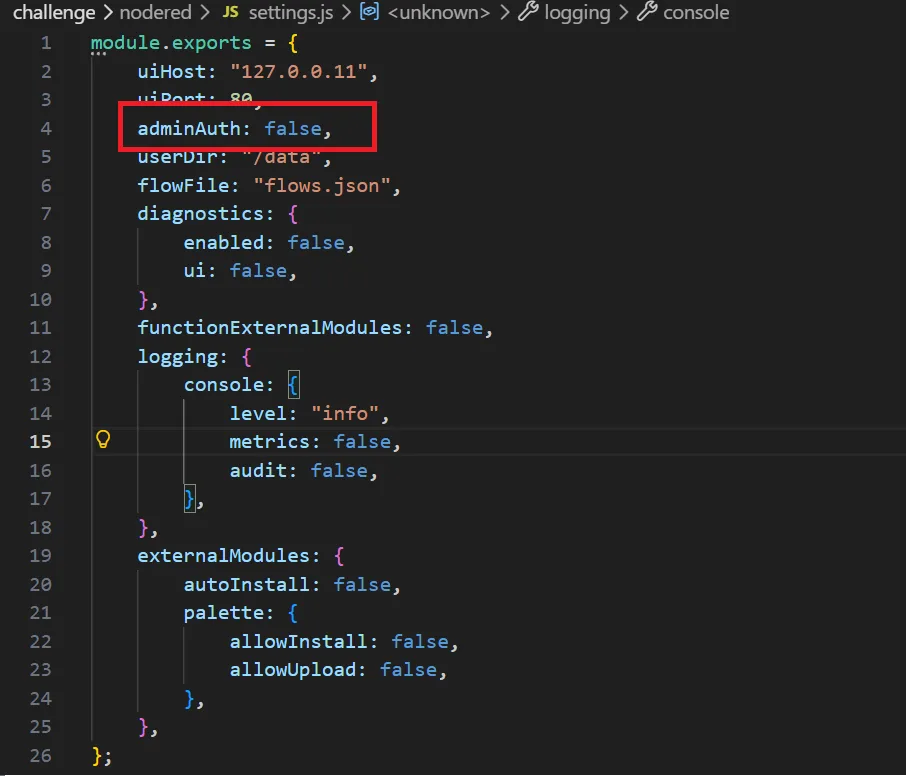
Task: Place cursor on 'module.exports' text
Action: click(171, 43)
